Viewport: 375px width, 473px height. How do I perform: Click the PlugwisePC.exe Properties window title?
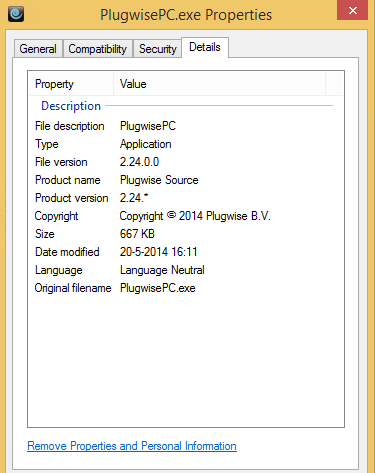[186, 15]
